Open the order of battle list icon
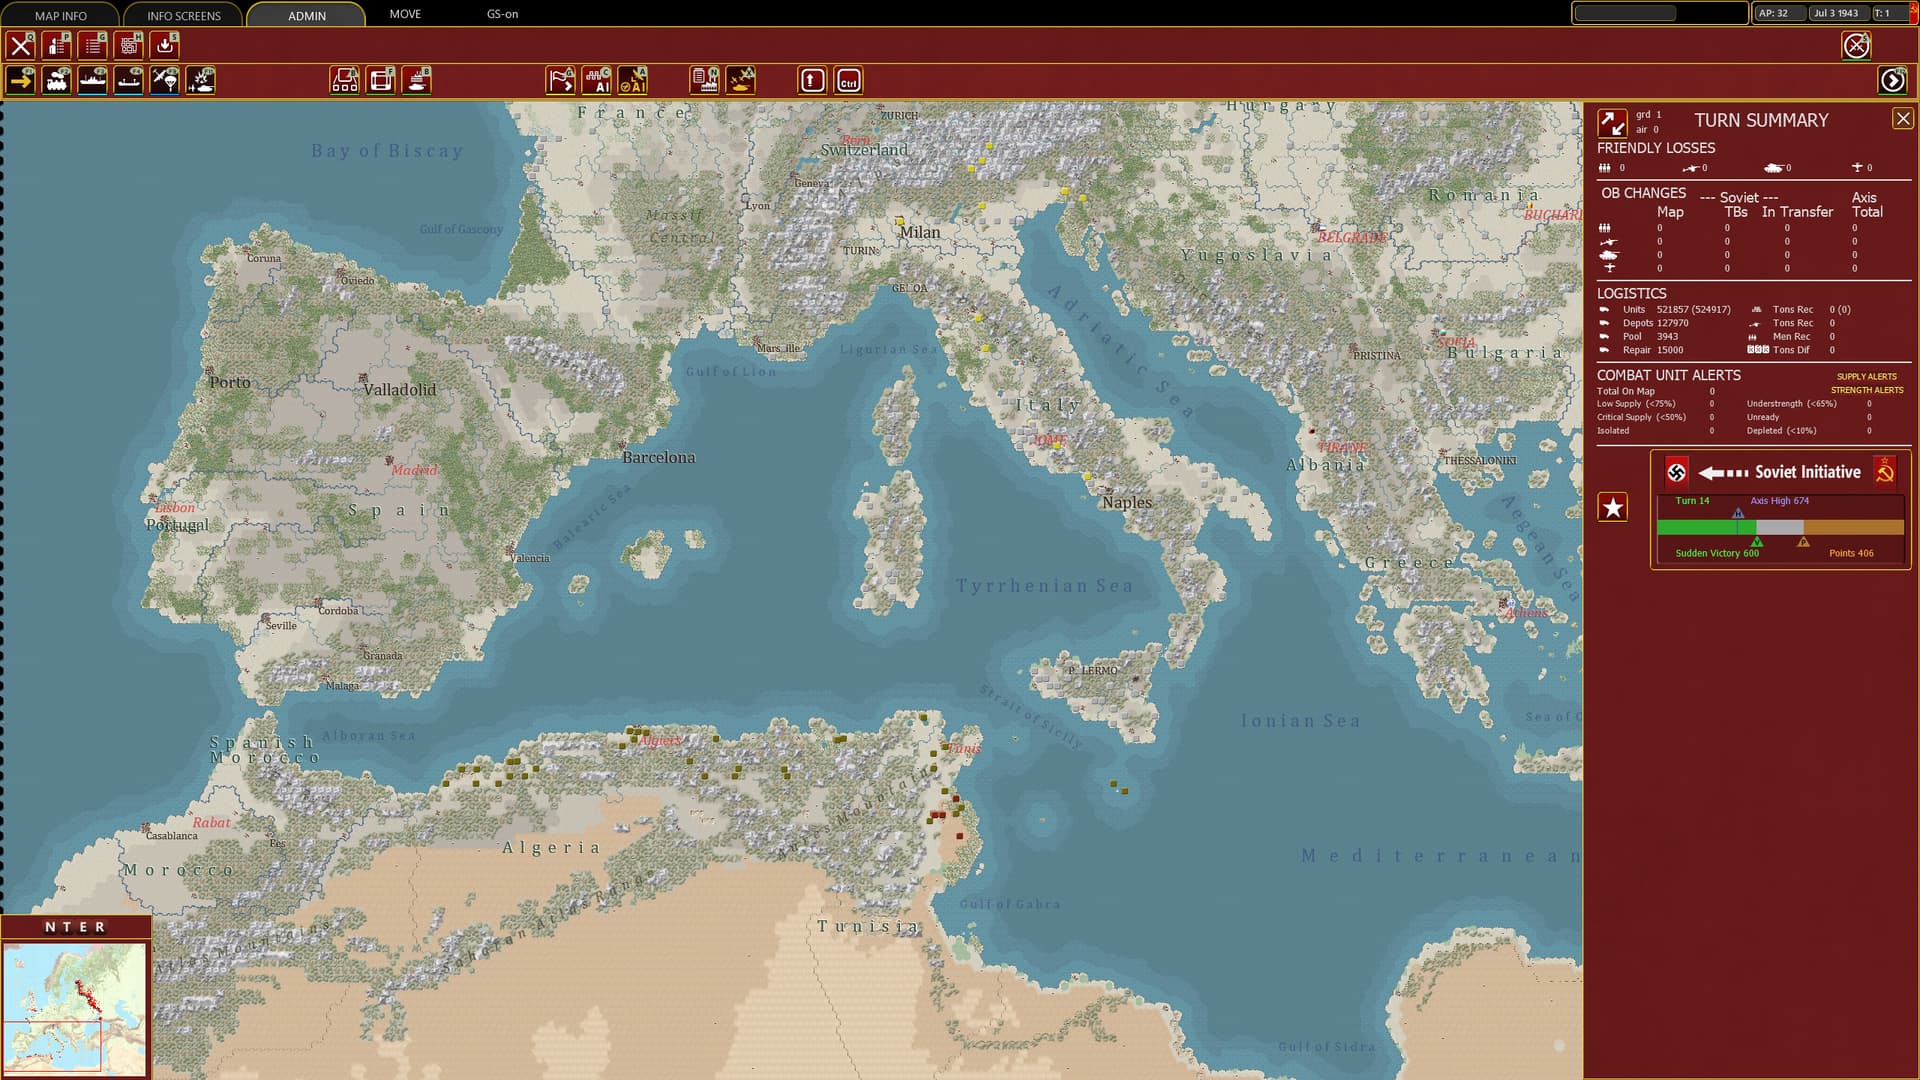1920x1080 pixels. point(93,45)
